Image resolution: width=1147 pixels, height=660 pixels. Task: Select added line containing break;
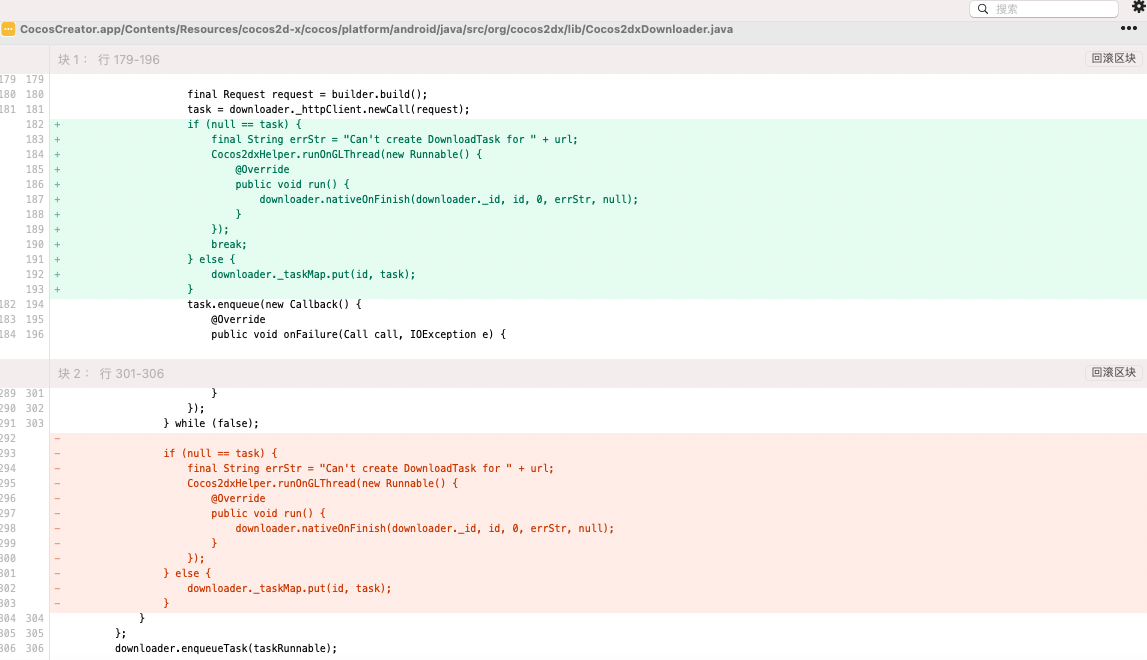tap(229, 245)
